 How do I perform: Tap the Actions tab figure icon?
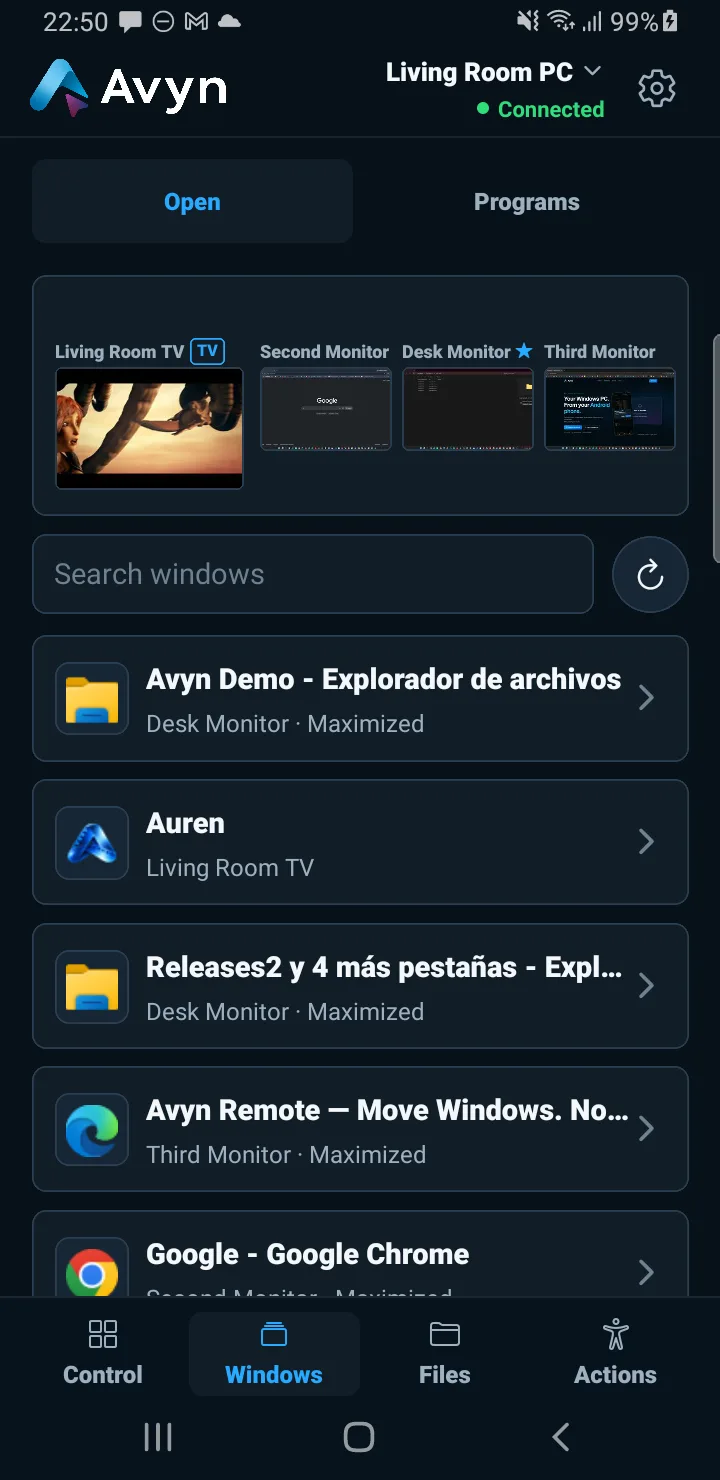point(616,1334)
